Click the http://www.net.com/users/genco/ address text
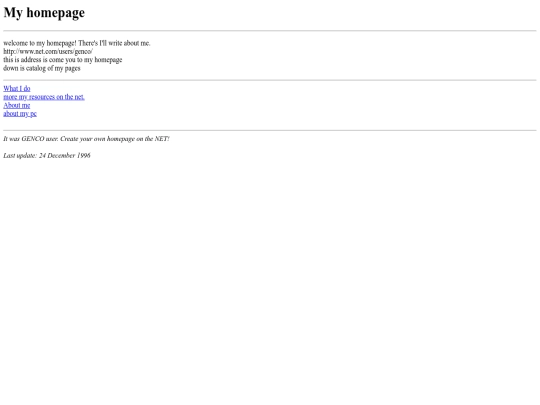Viewport: 540px width, 405px height. pyautogui.click(x=48, y=51)
